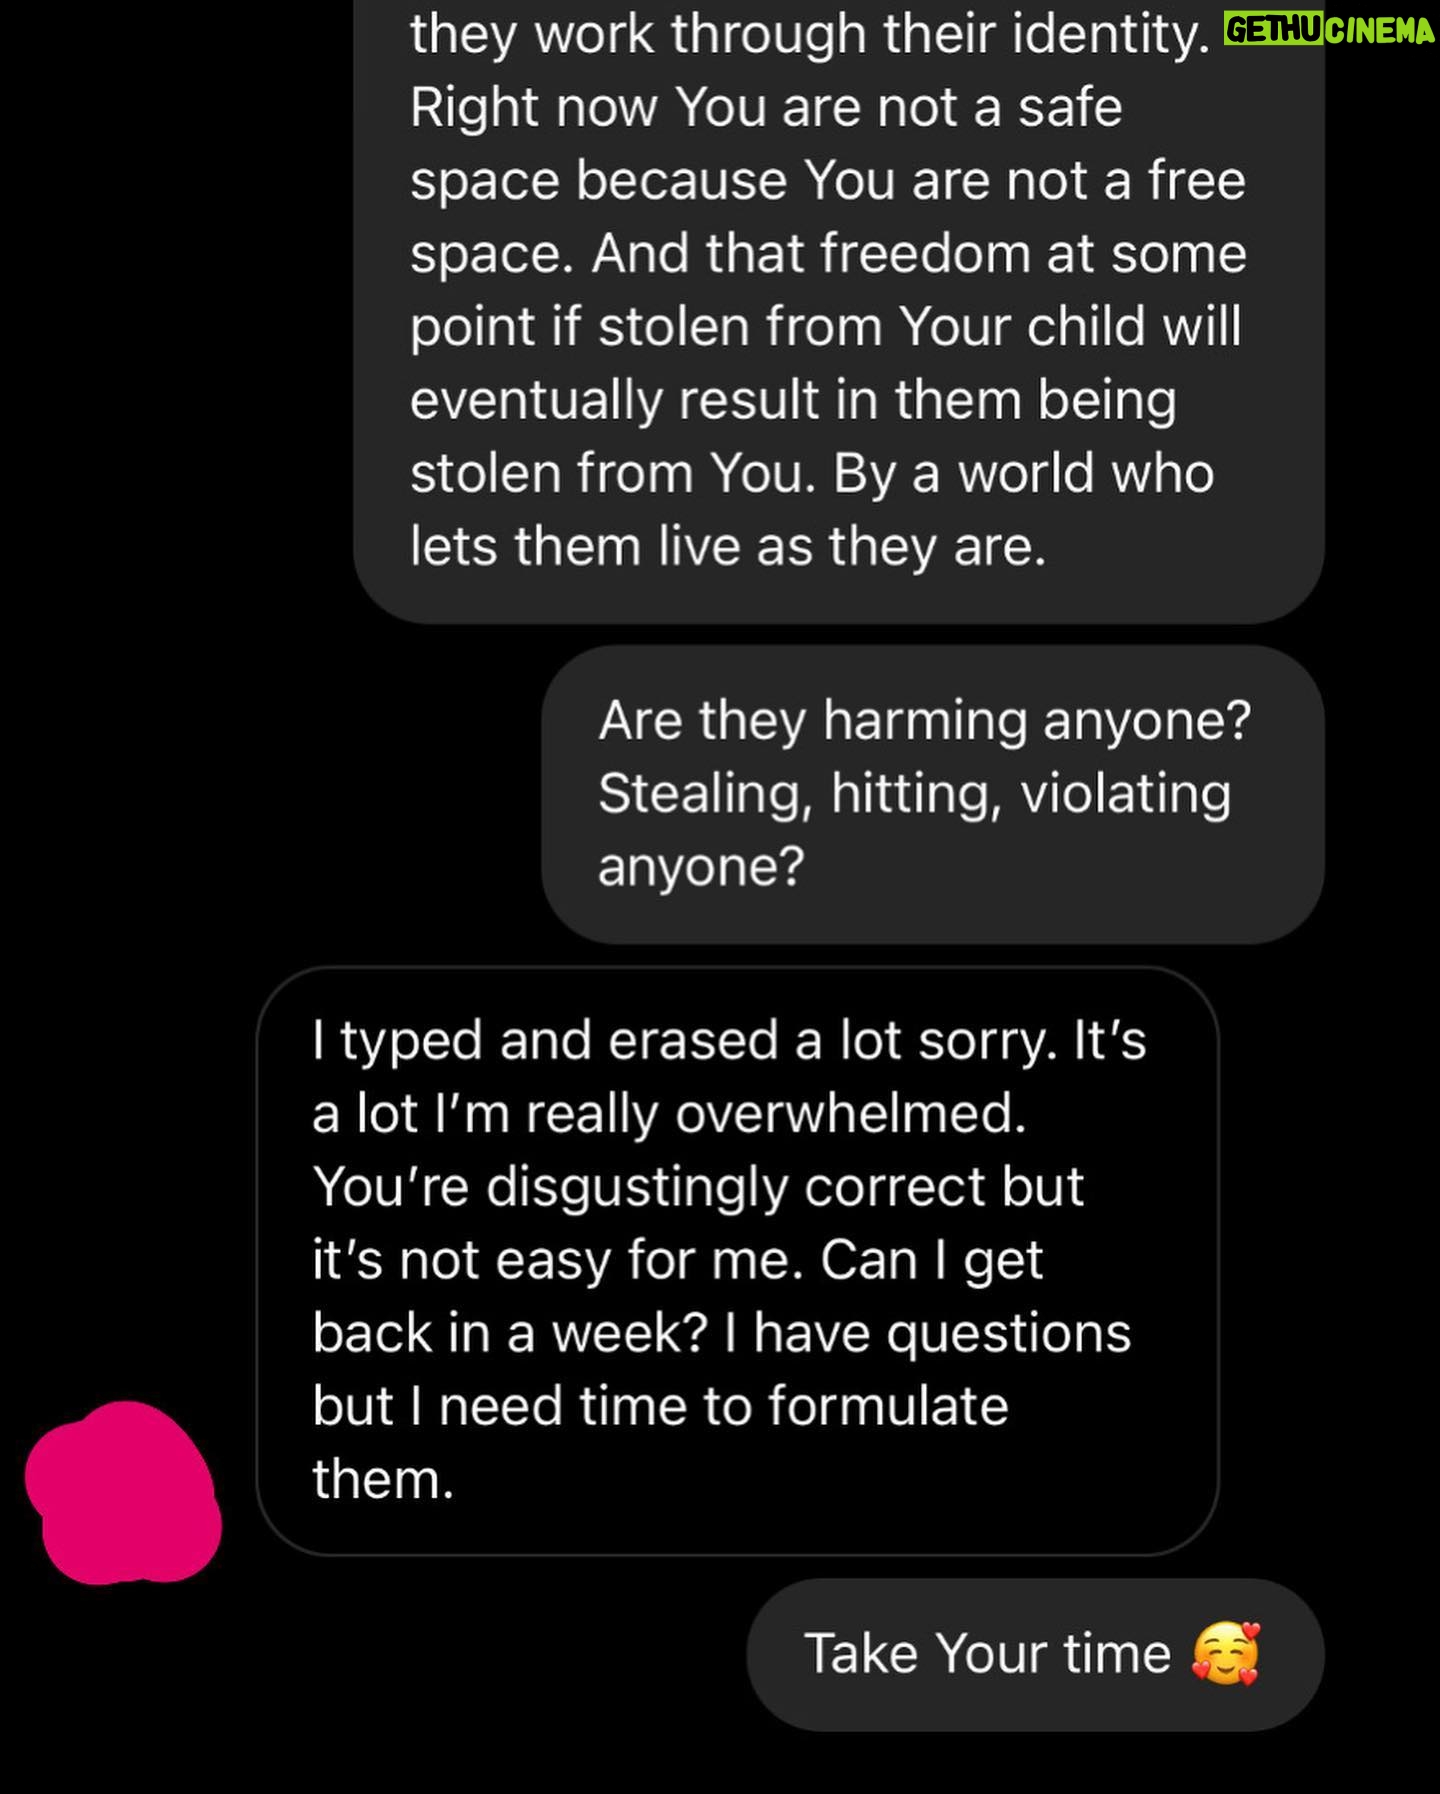Click the smiling face with hearts emoji
Viewport: 1440px width, 1794px height.
pyautogui.click(x=1225, y=1653)
